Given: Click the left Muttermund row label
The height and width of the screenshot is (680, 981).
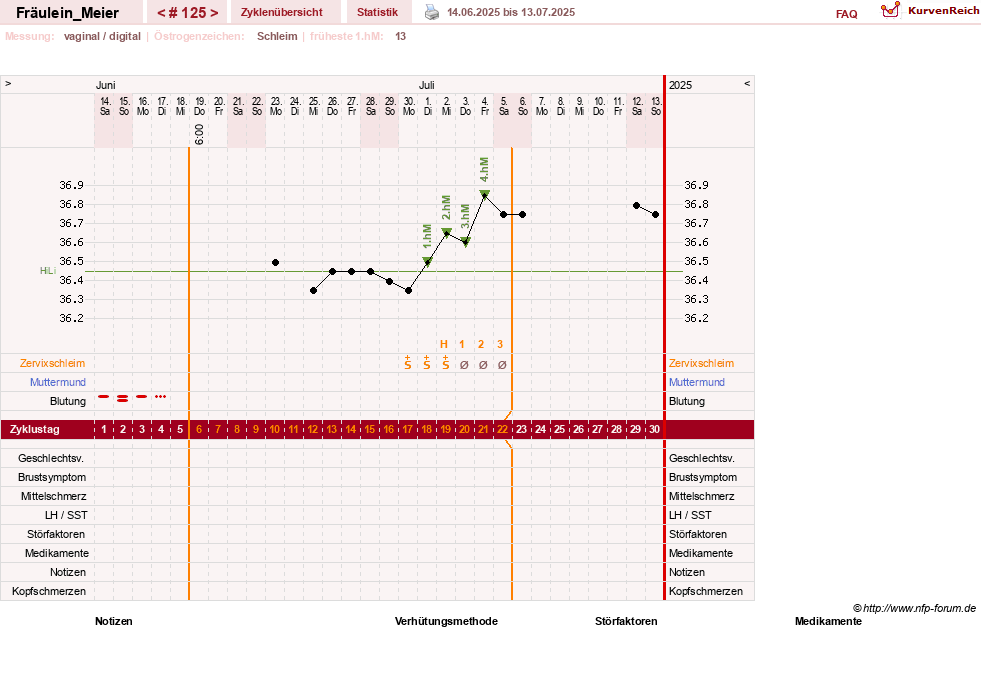Looking at the screenshot, I should tap(58, 382).
